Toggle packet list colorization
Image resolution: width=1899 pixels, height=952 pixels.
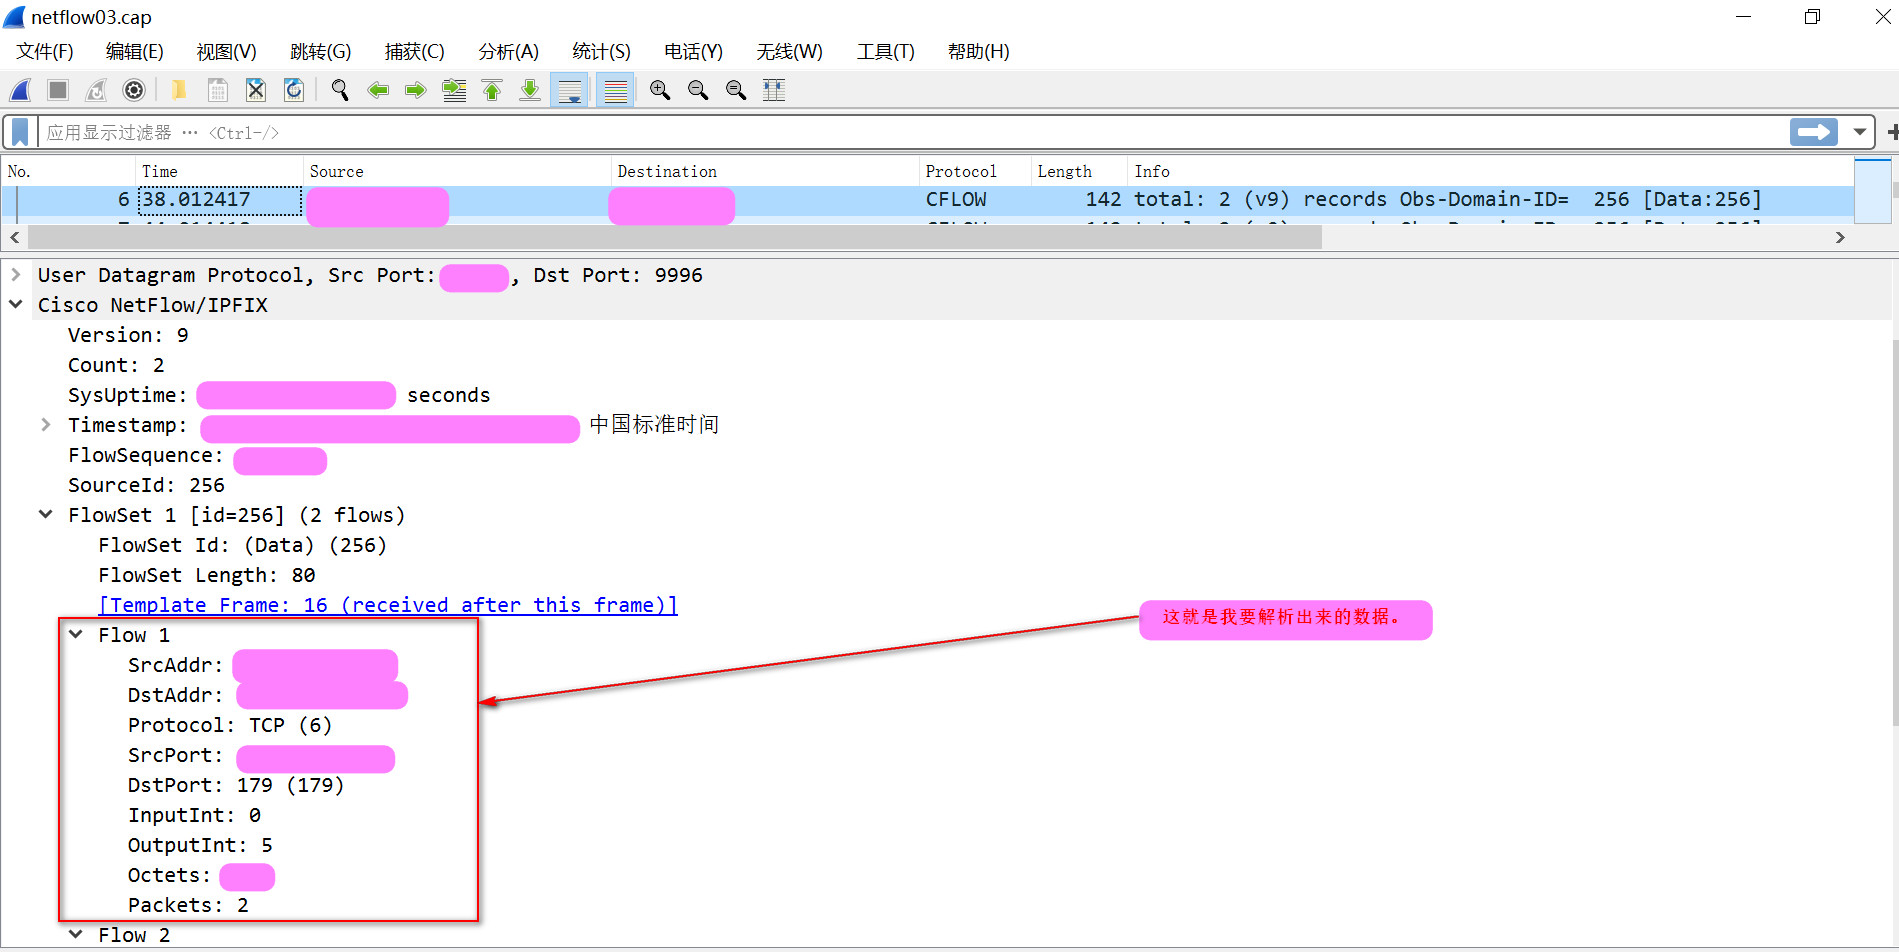click(614, 90)
